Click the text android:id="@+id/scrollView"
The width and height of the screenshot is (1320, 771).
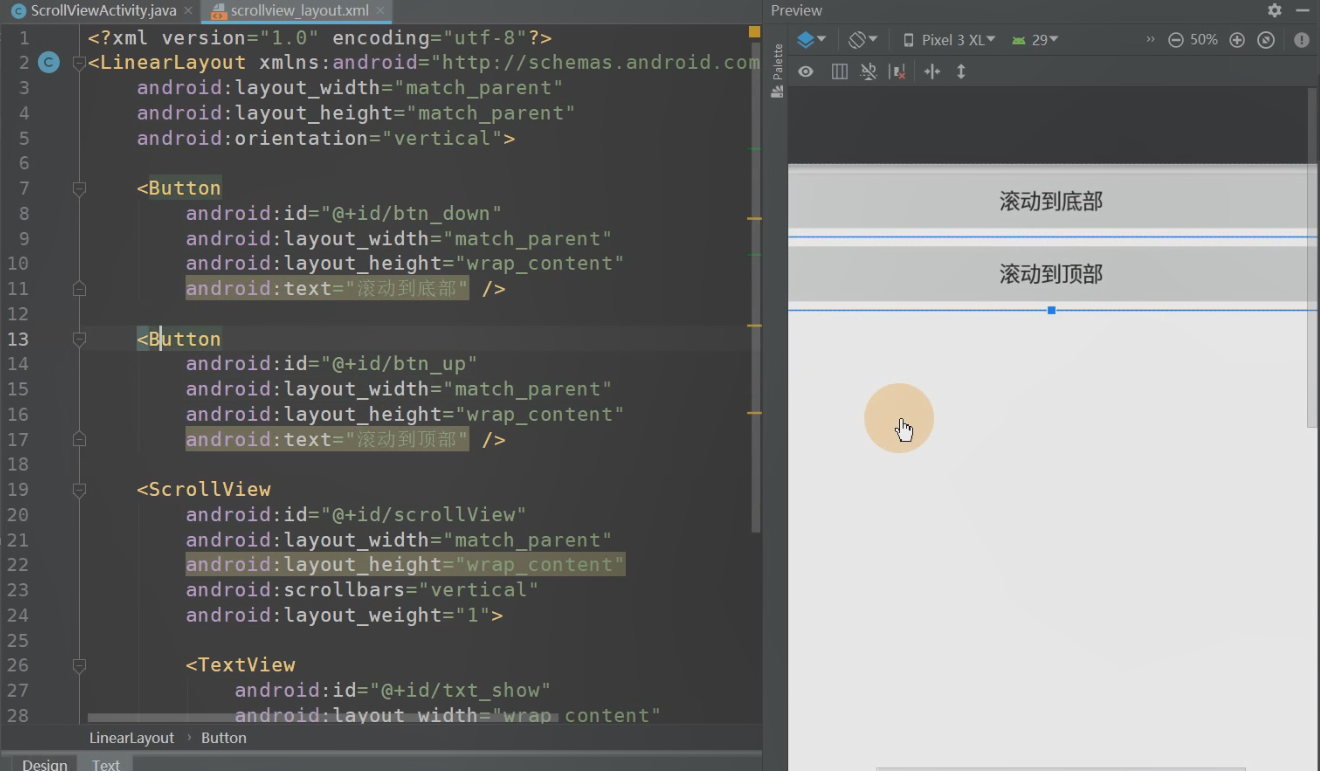coord(355,515)
